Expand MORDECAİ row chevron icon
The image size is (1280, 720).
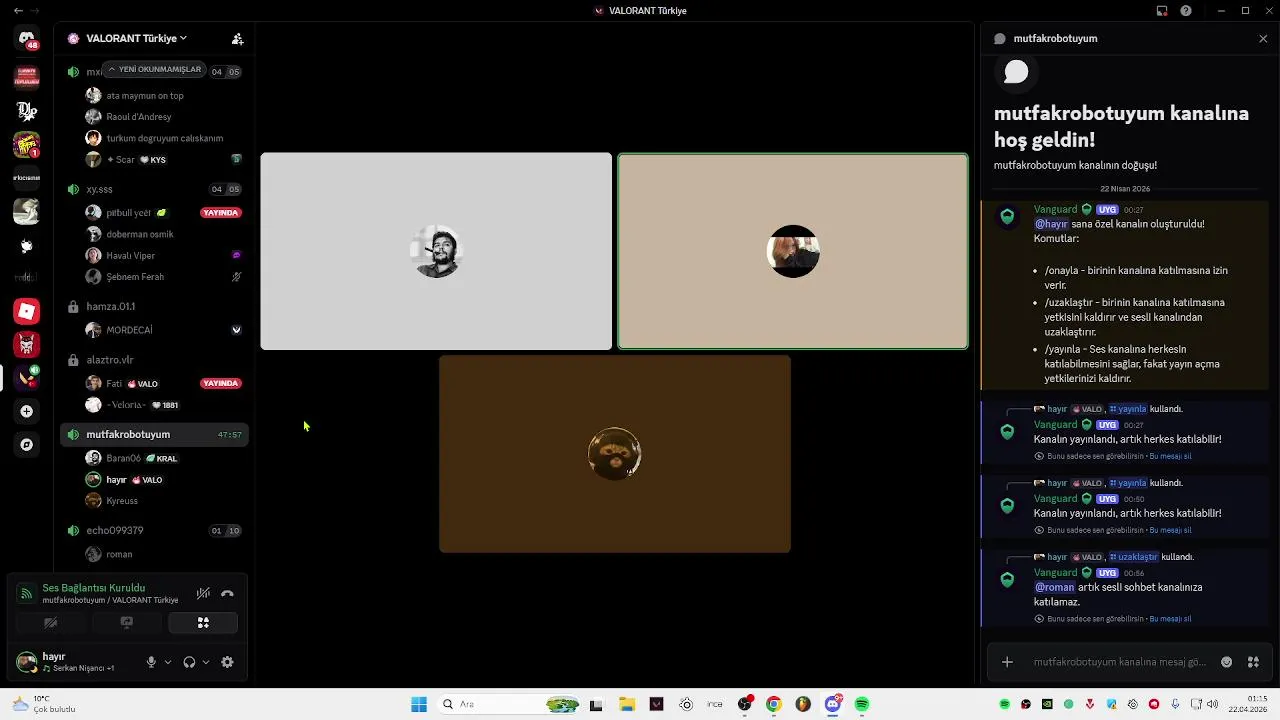(236, 330)
